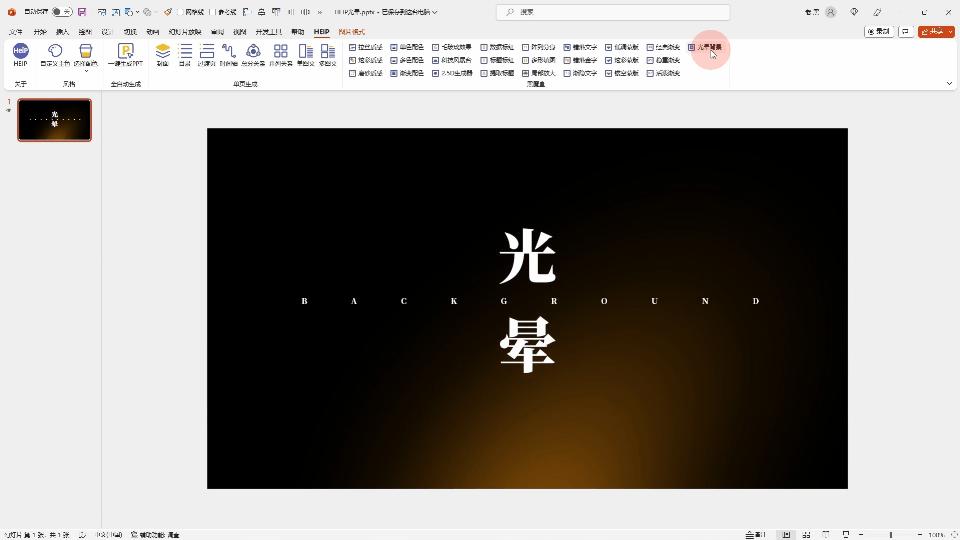Open the file name save-location dropdown in title bar
This screenshot has height=540, width=960.
tap(435, 12)
